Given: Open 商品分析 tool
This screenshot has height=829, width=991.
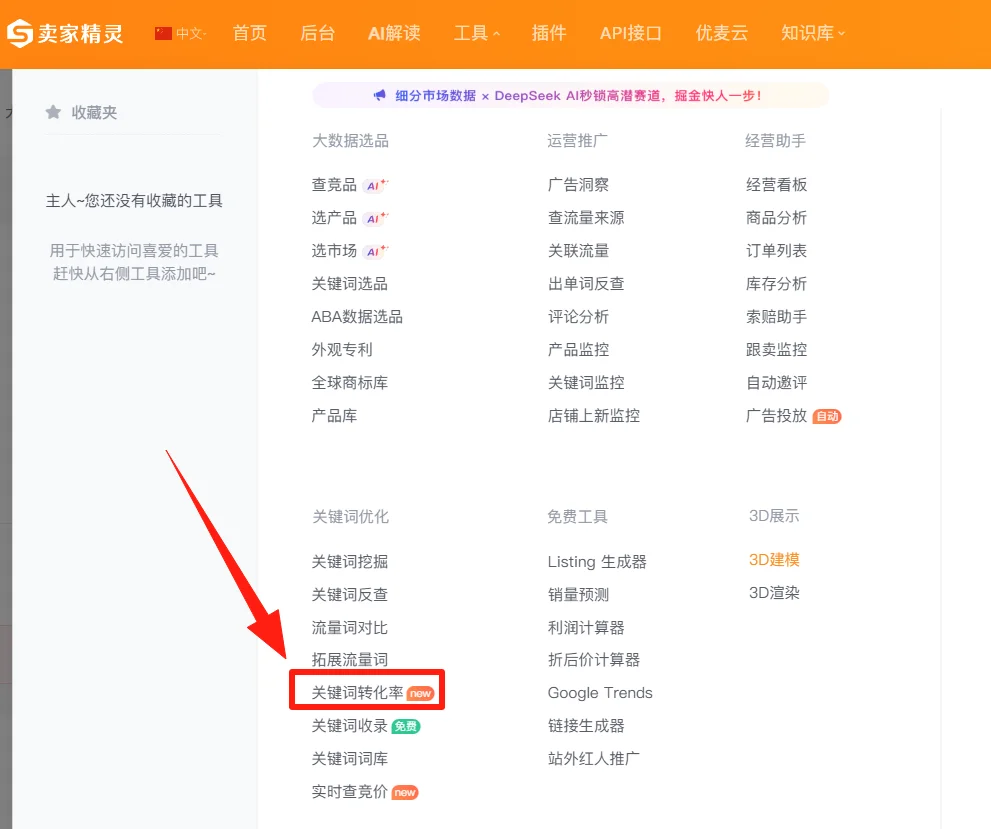Looking at the screenshot, I should [x=777, y=217].
